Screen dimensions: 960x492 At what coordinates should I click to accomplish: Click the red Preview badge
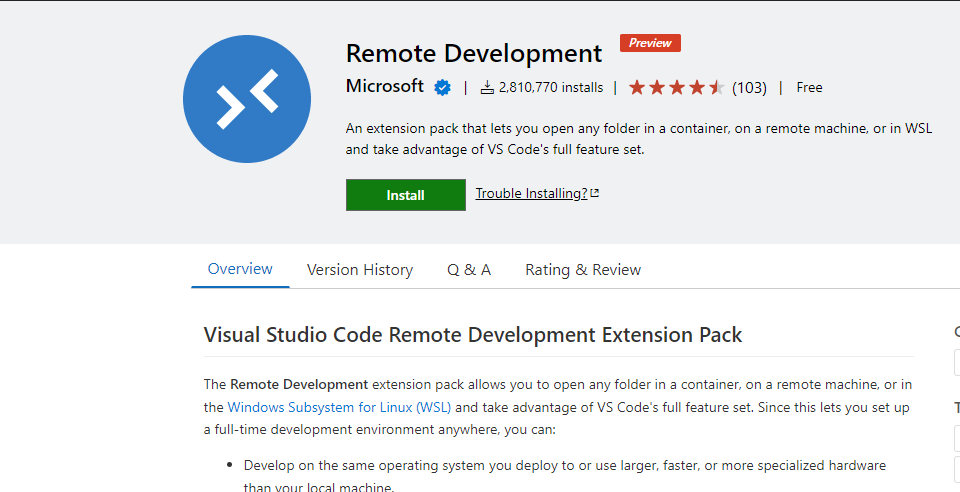pos(650,43)
